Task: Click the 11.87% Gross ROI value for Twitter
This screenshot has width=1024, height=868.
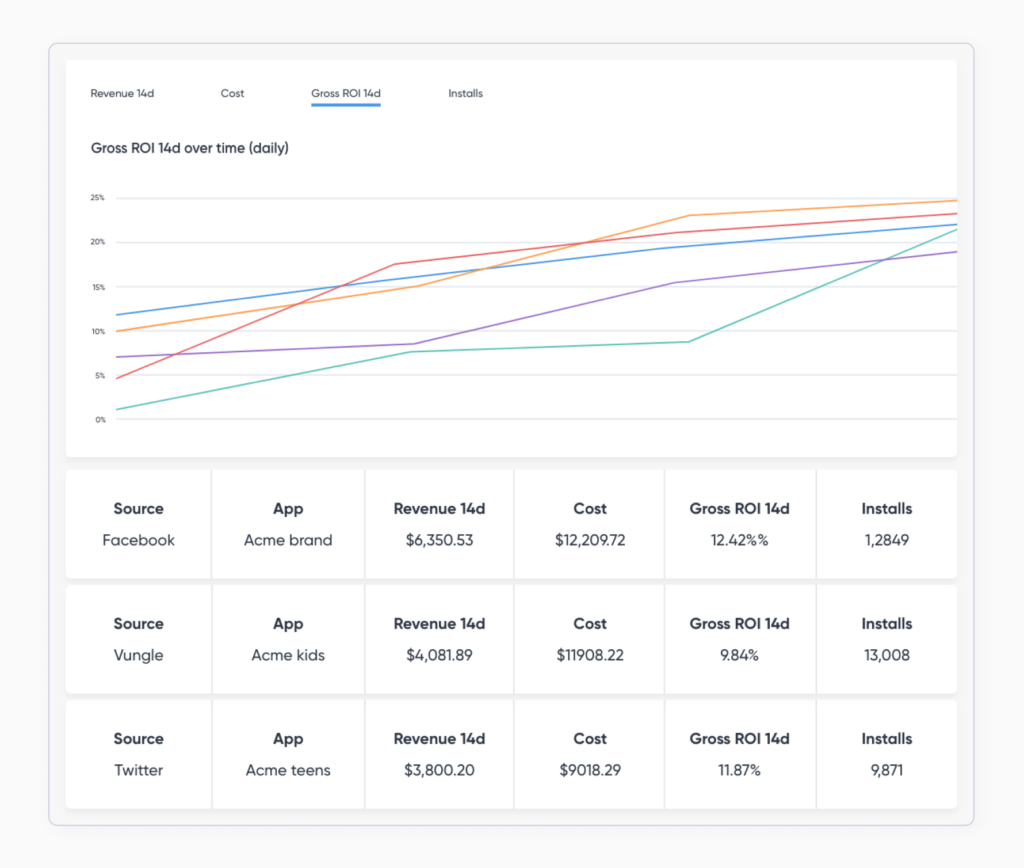Action: 739,770
